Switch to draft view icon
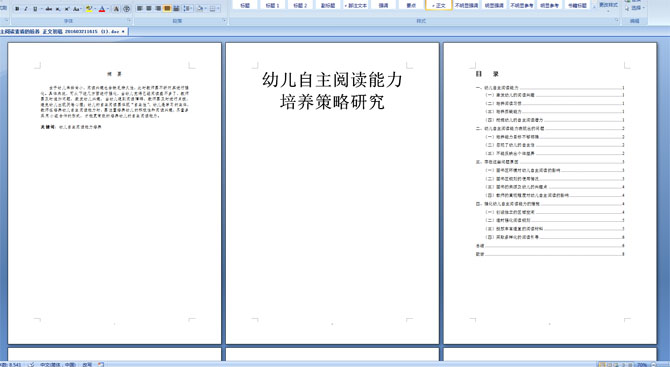Image resolution: width=670 pixels, height=367 pixels. coord(630,364)
